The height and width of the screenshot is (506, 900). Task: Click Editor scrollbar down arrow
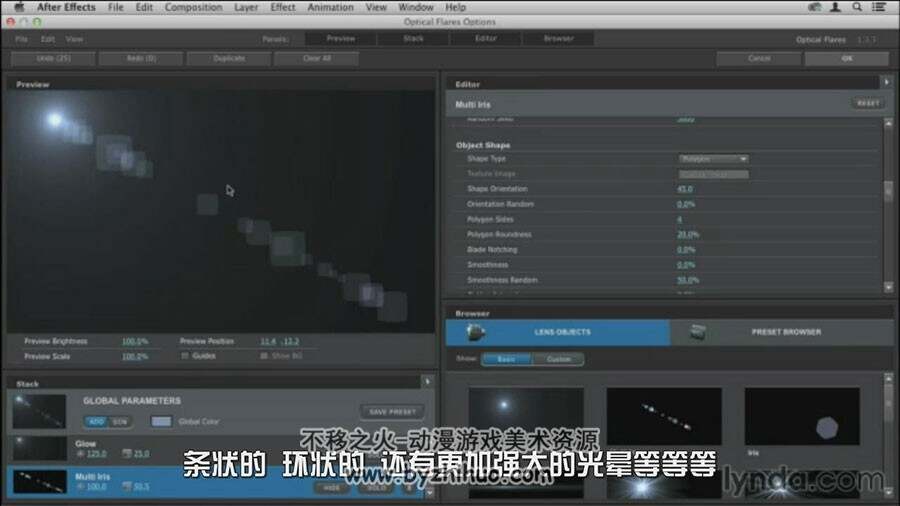888,287
